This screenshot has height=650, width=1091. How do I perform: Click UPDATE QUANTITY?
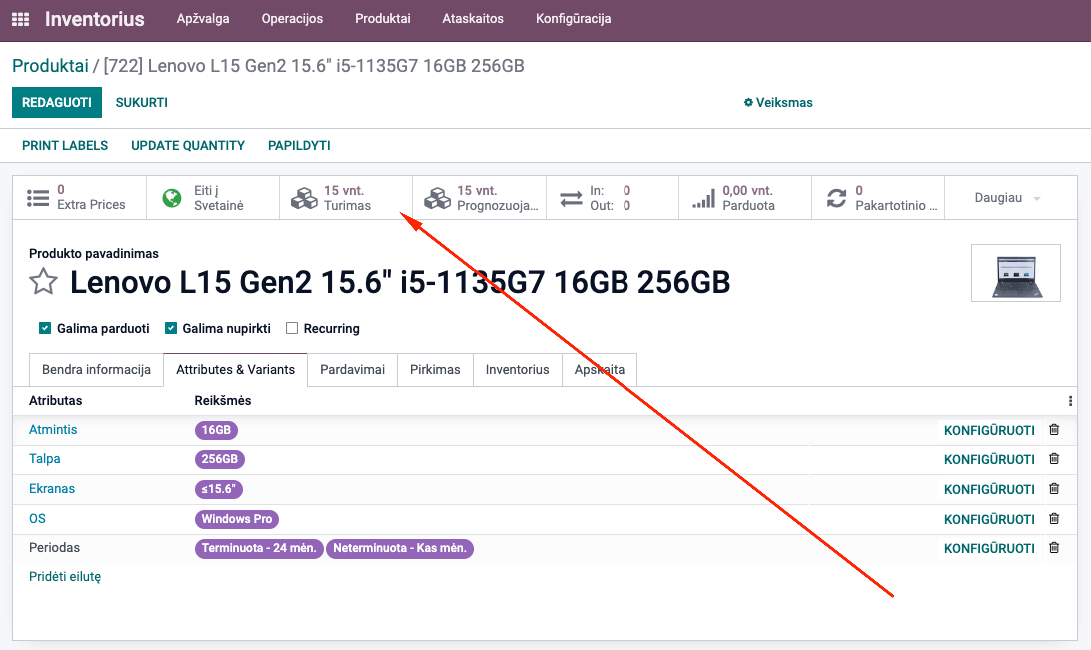[x=188, y=145]
